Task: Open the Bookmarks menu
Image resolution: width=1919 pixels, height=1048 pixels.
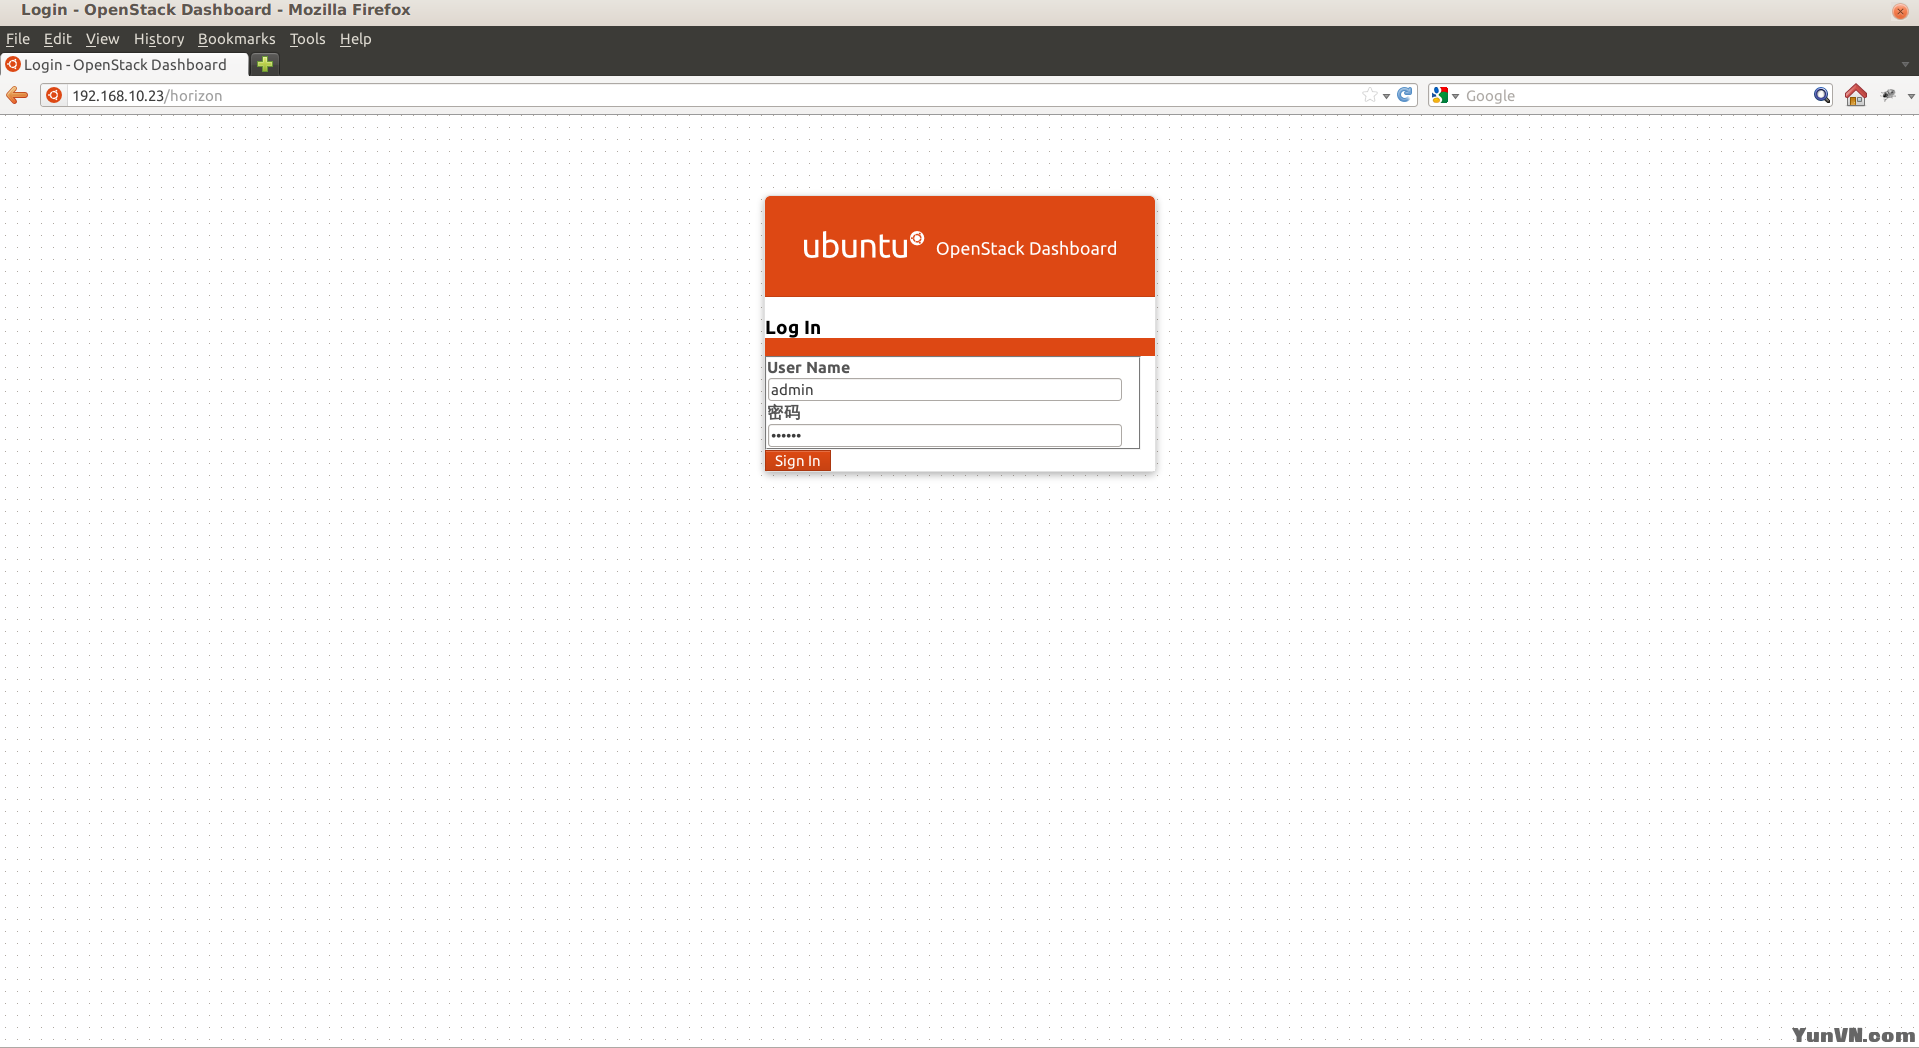Action: [x=236, y=39]
